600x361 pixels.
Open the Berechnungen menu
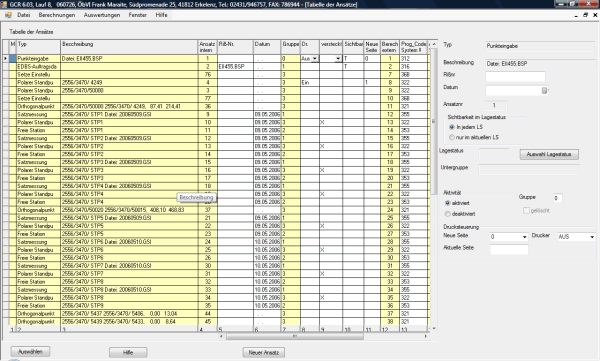[x=57, y=15]
